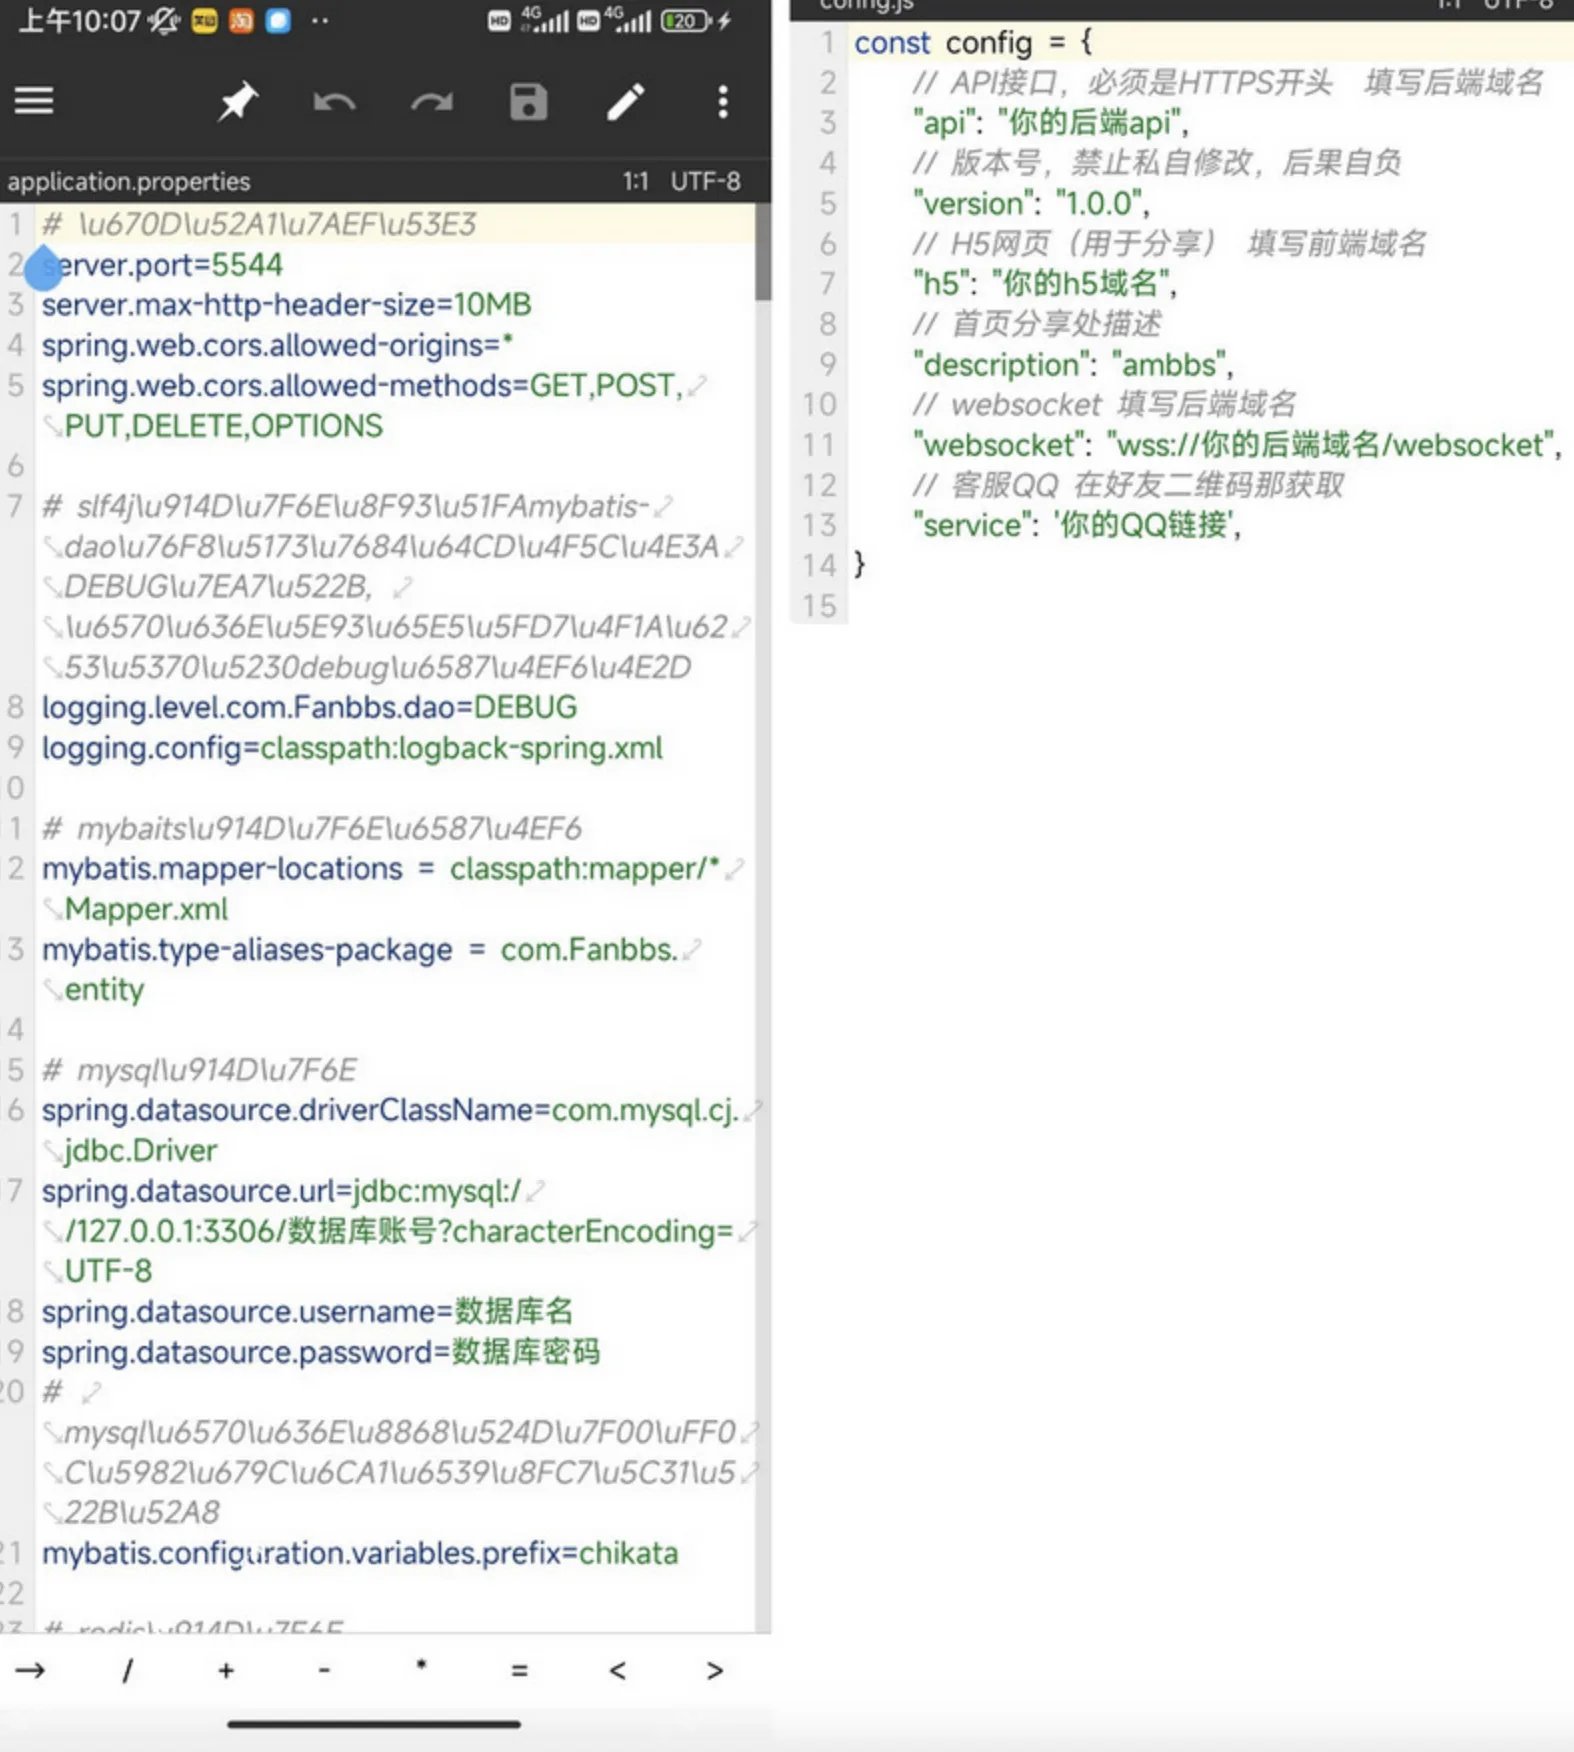This screenshot has width=1574, height=1752.
Task: Open the three-dot overflow menu
Action: [722, 102]
